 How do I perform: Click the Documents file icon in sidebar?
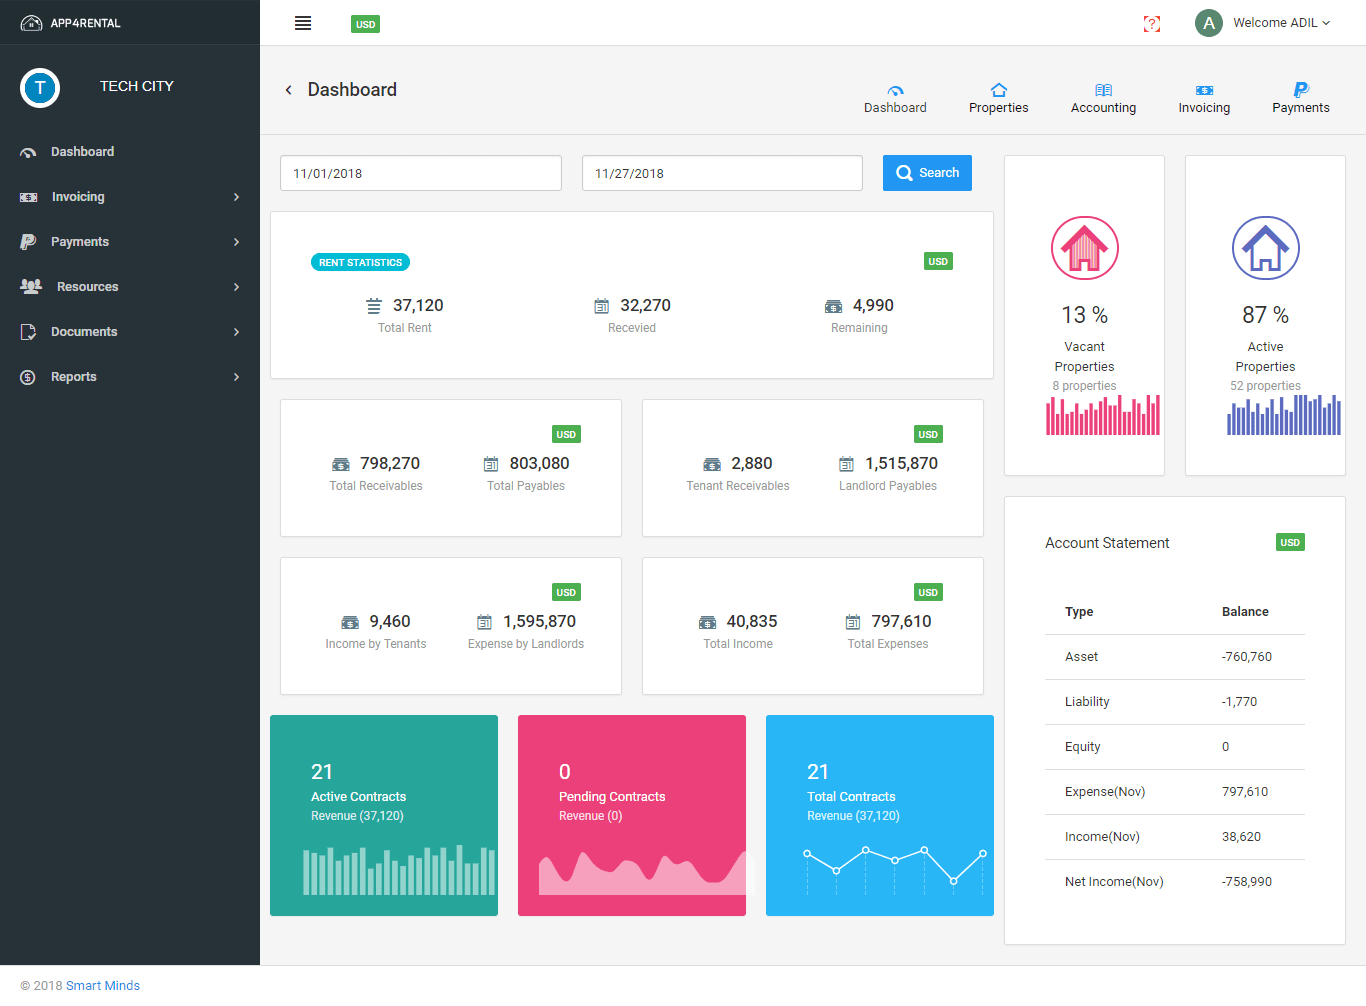pos(28,332)
